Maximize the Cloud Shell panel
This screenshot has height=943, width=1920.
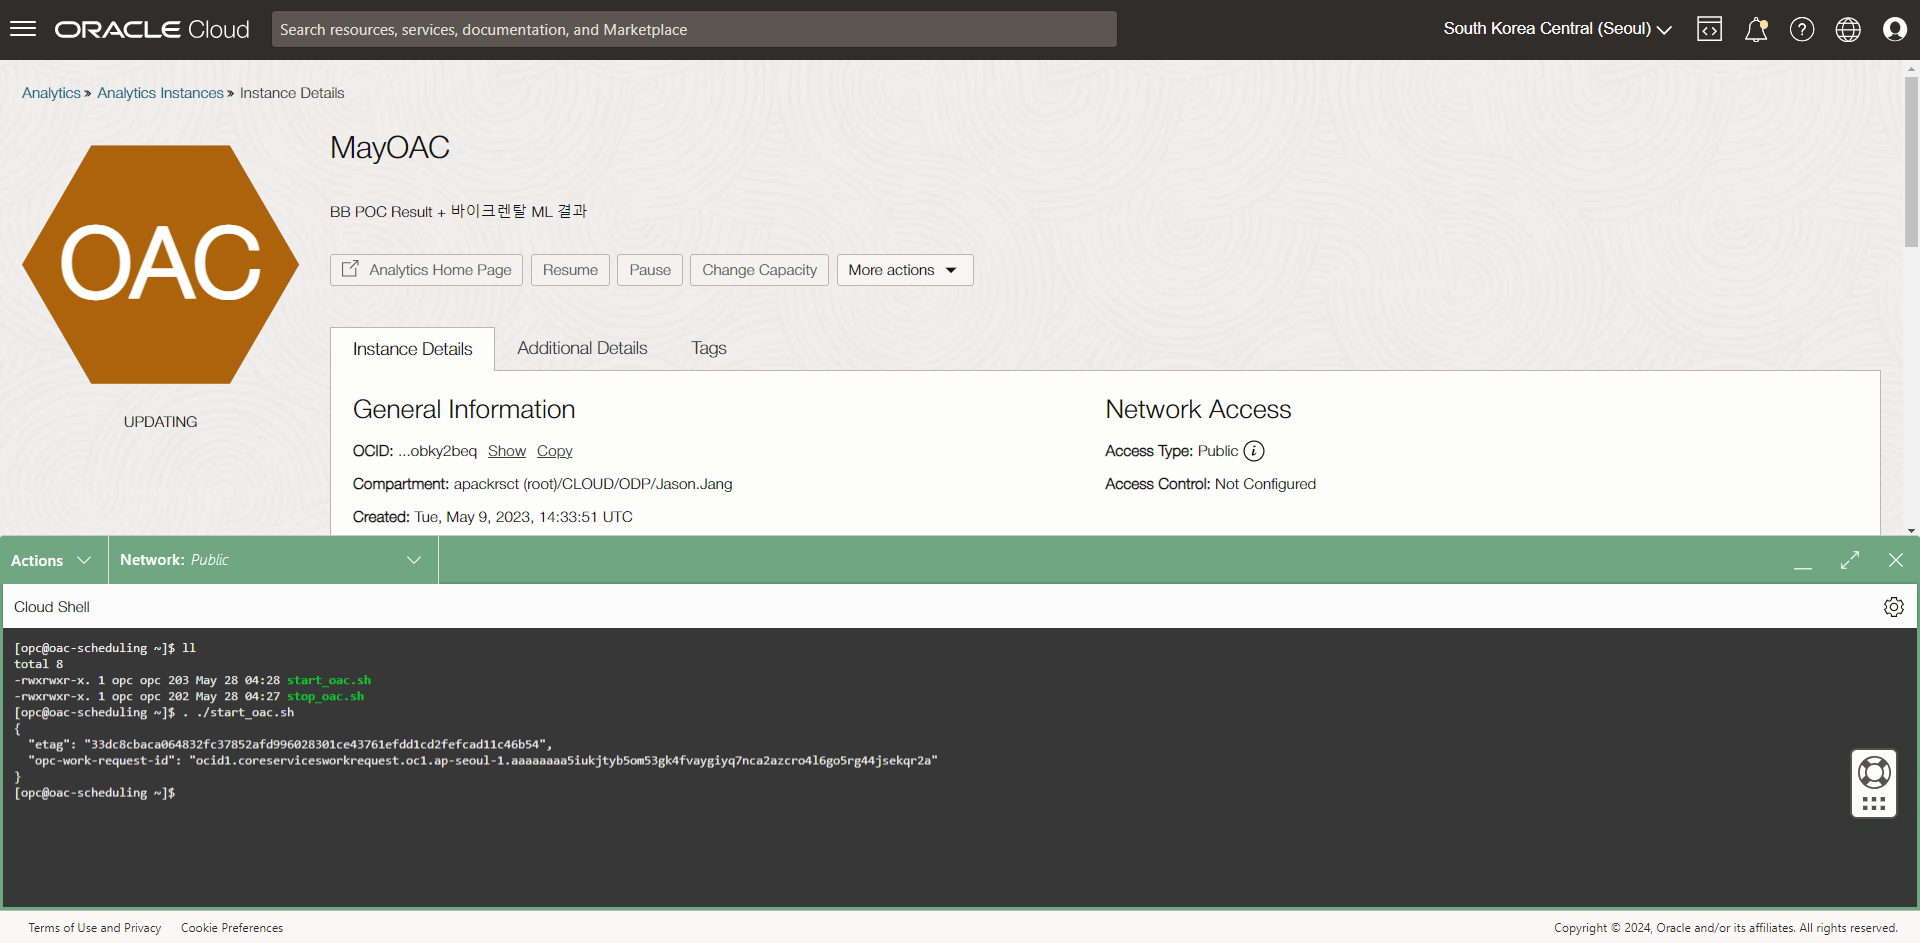(x=1850, y=560)
